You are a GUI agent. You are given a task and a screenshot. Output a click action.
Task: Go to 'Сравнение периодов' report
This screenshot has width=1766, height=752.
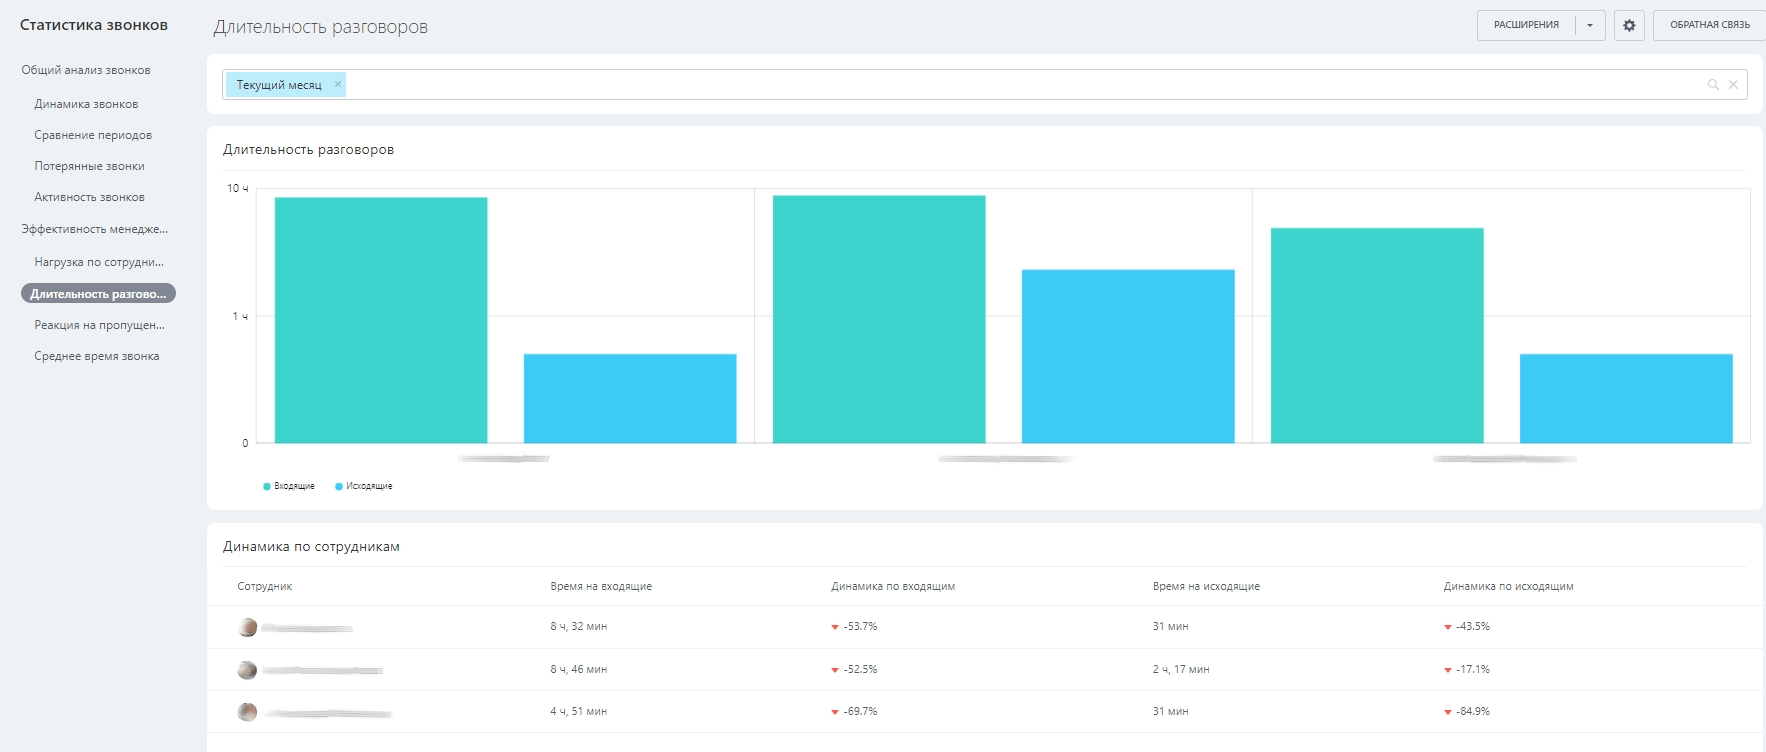coord(93,135)
